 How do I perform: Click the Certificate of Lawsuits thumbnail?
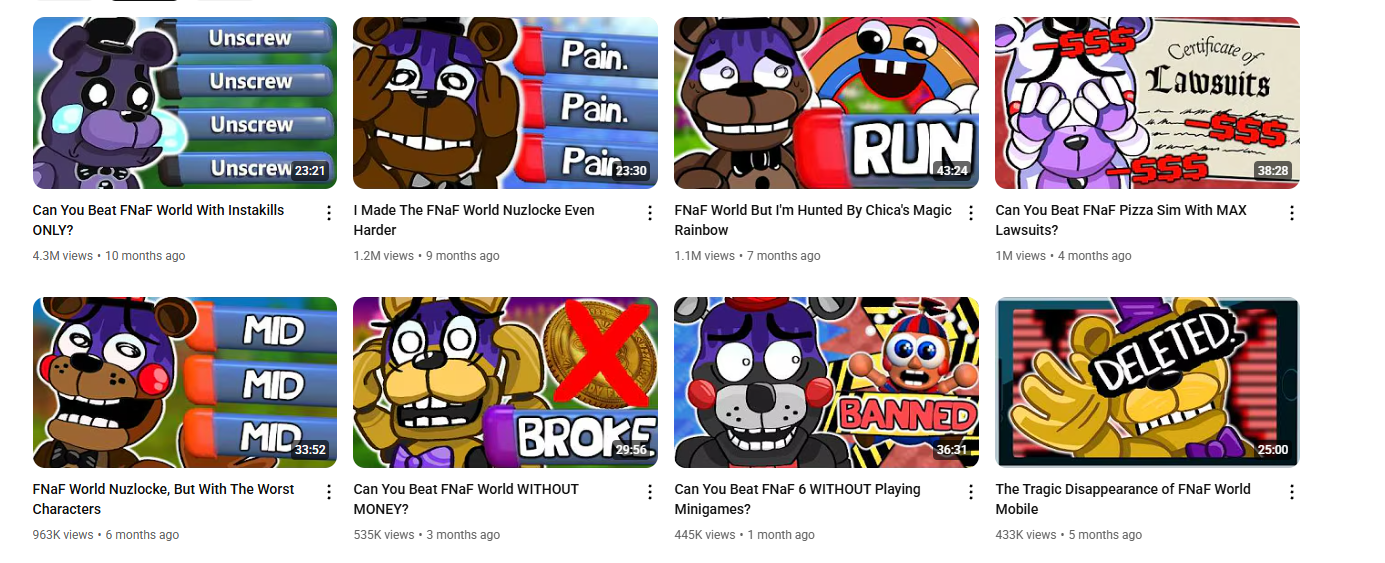[x=1148, y=103]
